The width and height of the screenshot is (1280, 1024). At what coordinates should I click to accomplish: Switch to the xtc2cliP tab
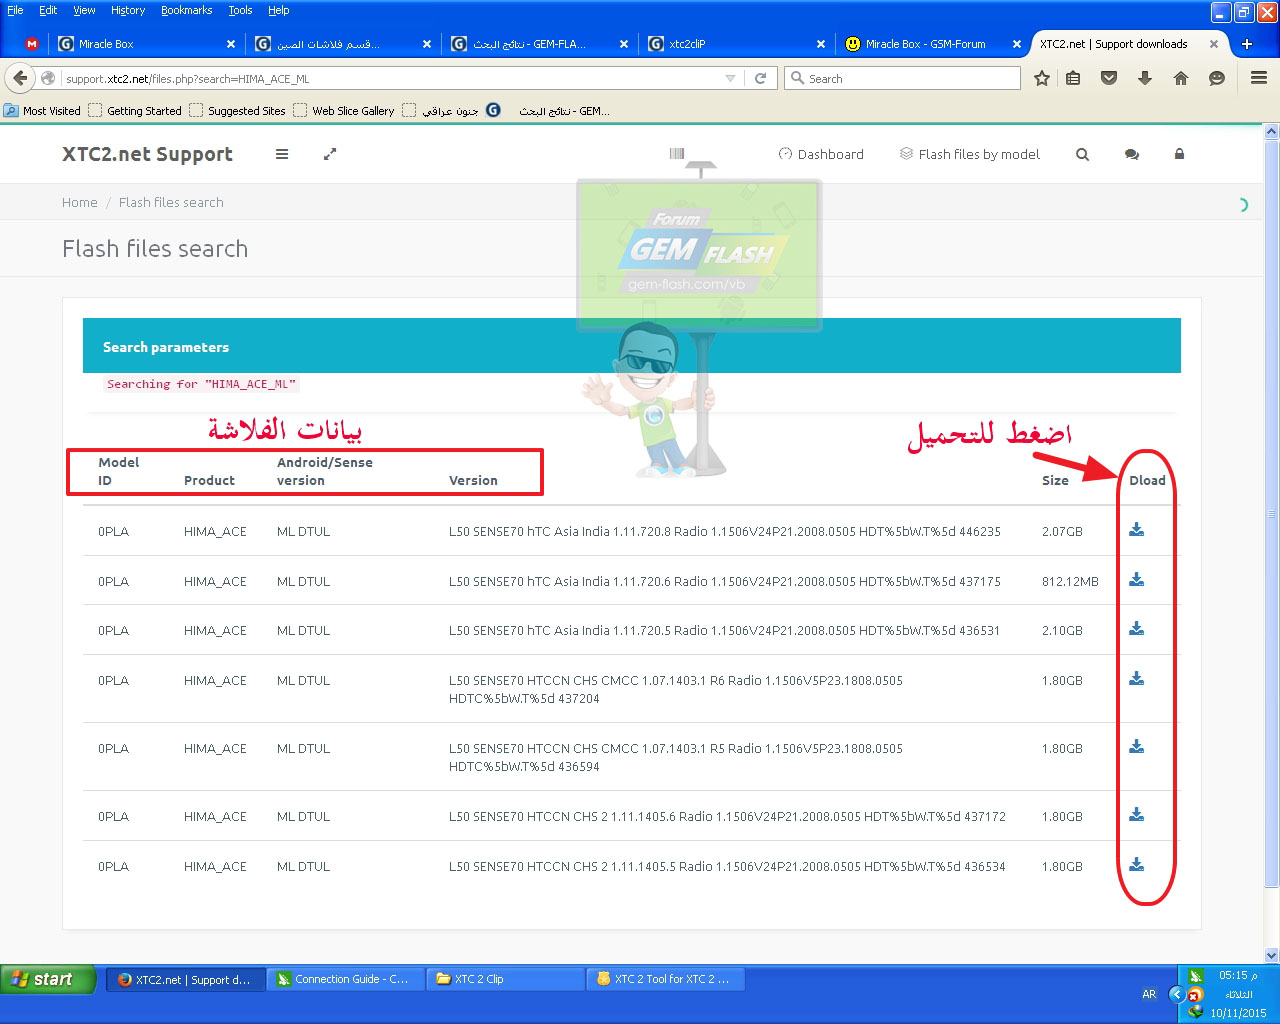click(735, 44)
